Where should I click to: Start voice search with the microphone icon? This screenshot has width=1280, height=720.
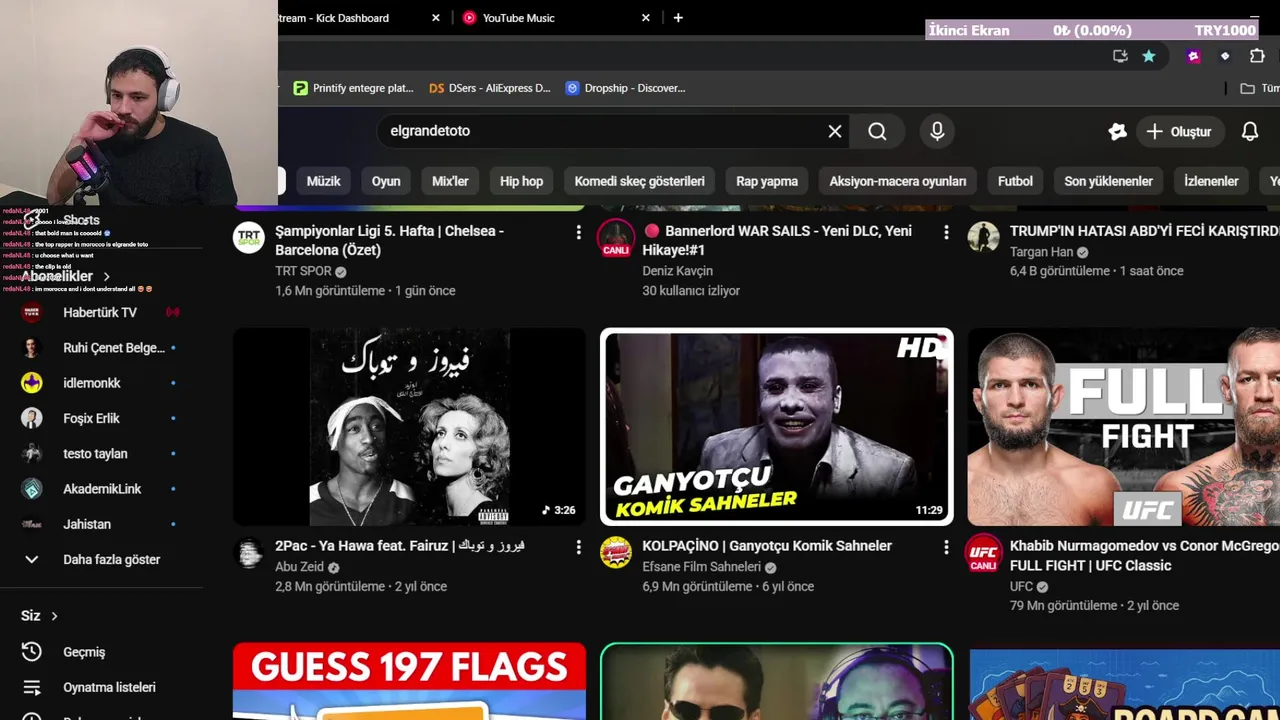pos(937,131)
